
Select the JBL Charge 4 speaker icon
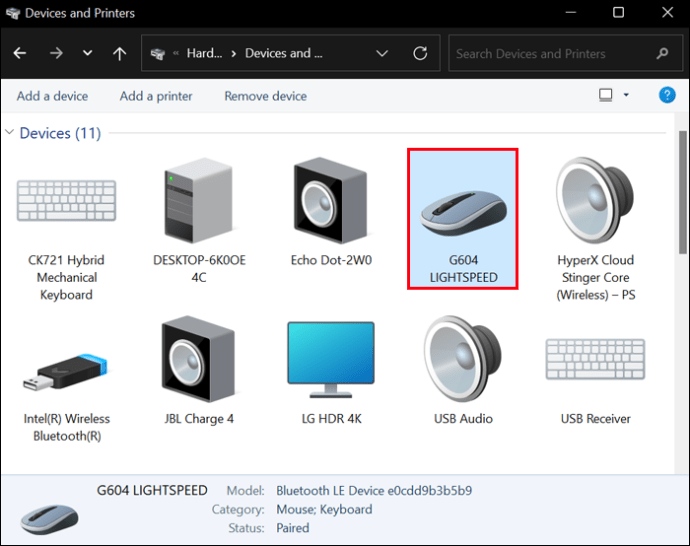click(199, 359)
